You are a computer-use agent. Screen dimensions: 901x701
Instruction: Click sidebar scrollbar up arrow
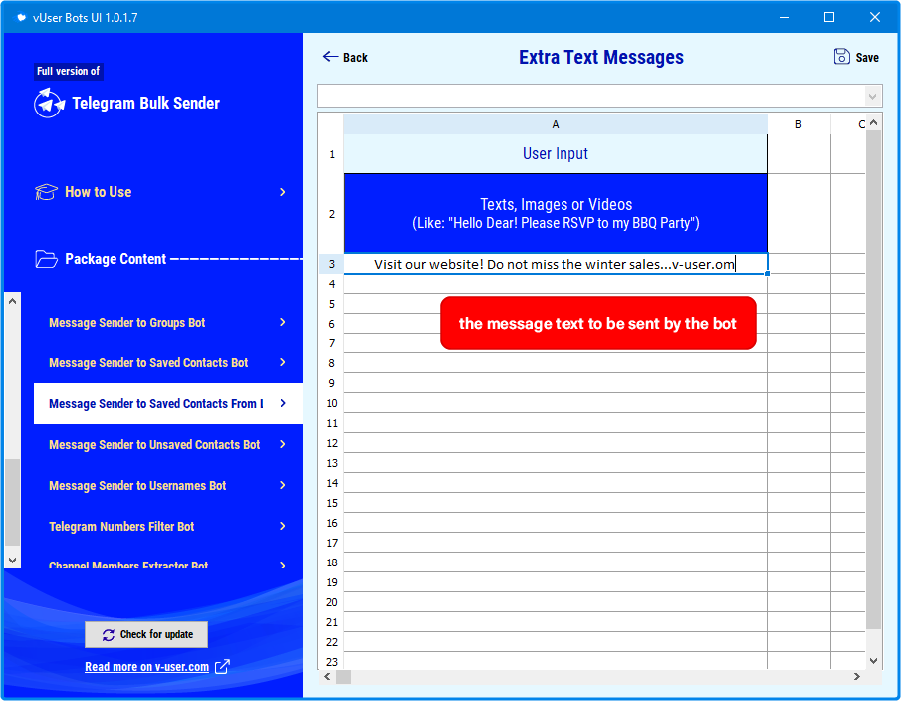[x=13, y=301]
